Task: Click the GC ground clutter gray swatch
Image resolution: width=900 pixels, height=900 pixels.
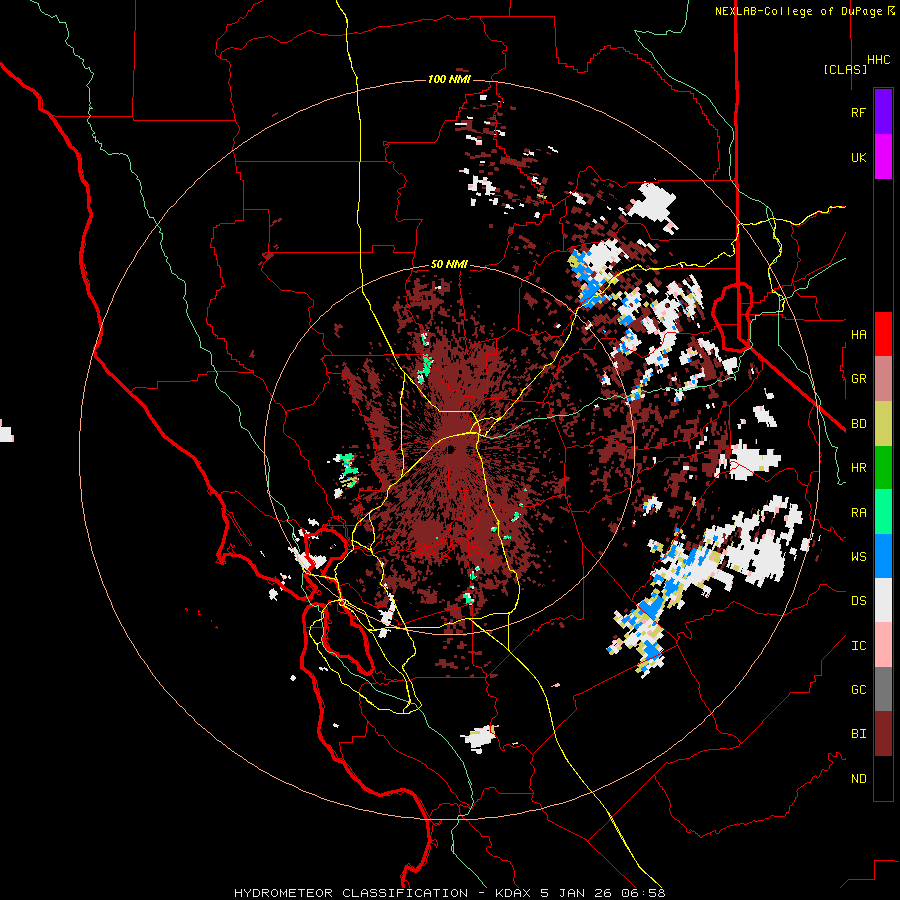Action: pos(883,689)
